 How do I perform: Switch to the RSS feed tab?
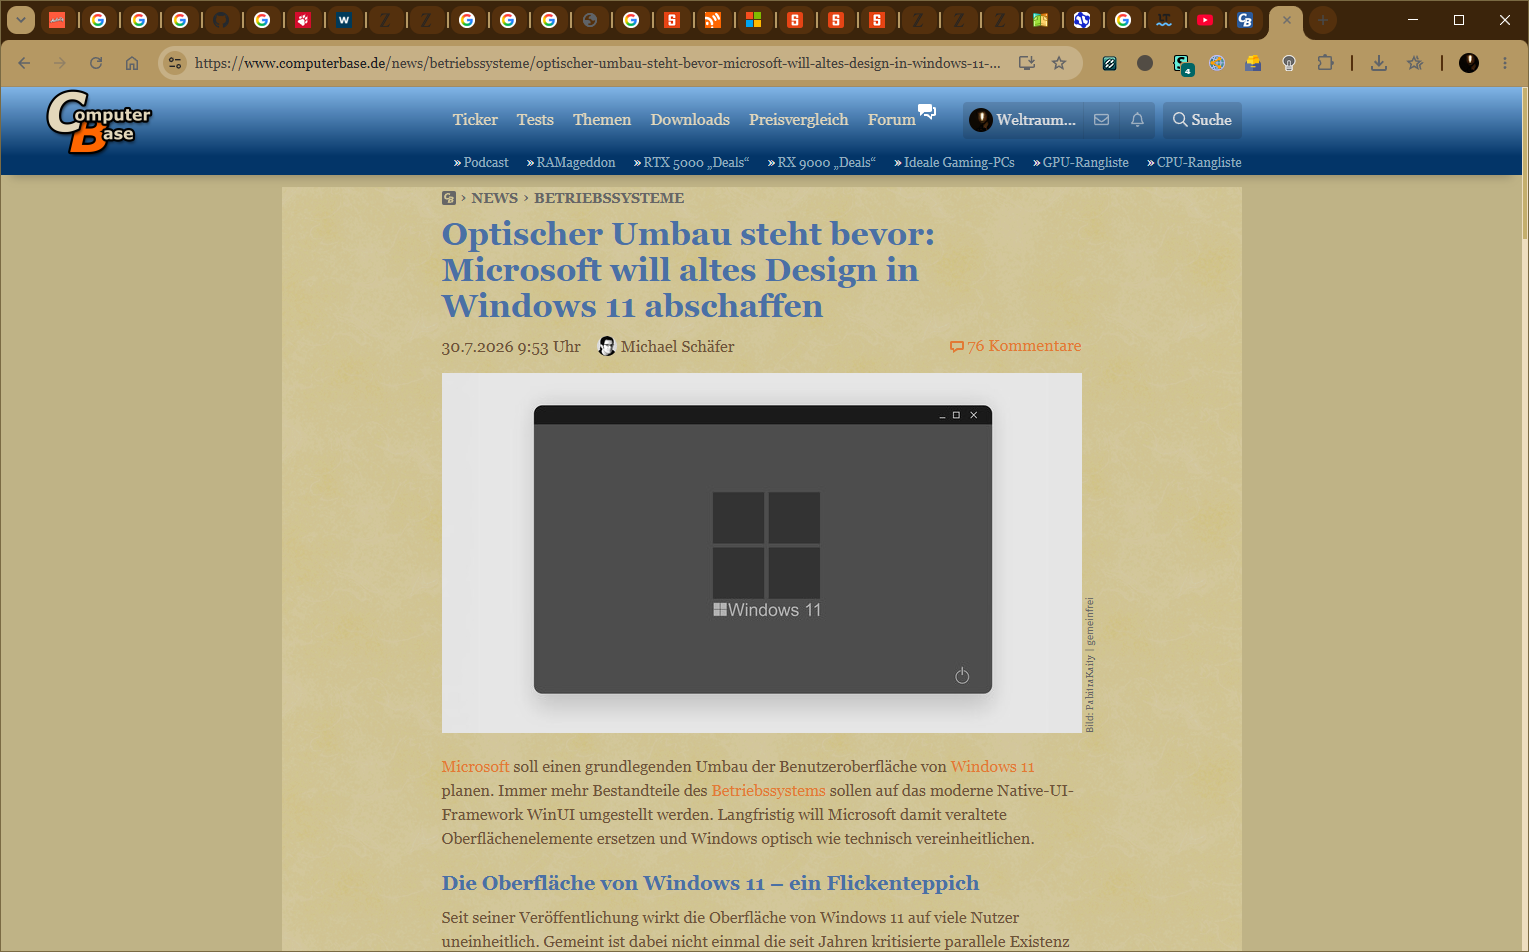713,20
